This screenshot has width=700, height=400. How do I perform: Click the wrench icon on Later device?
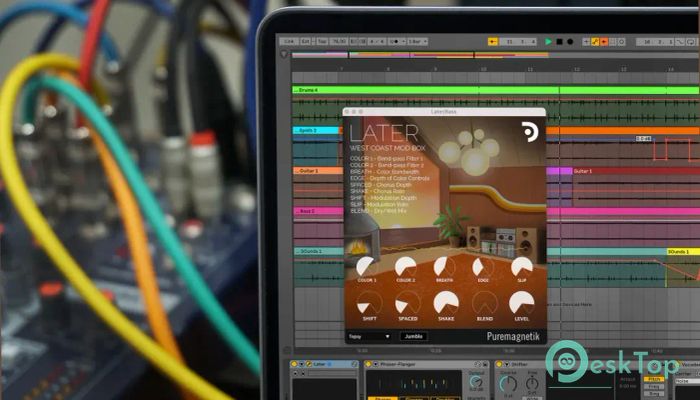coord(308,364)
